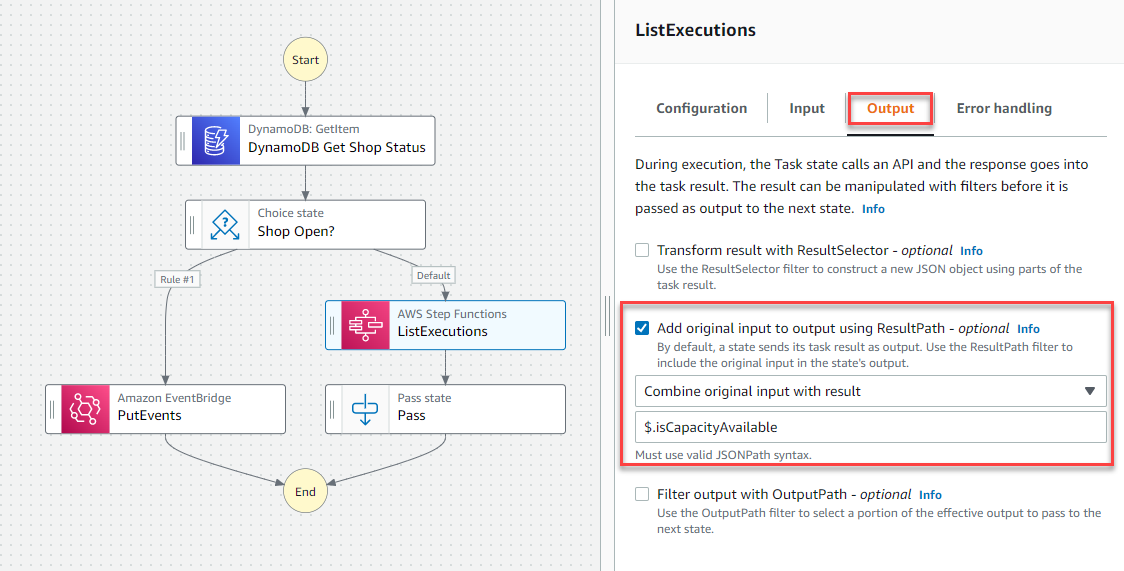Select the Start node circle
The height and width of the screenshot is (571, 1124).
point(305,59)
